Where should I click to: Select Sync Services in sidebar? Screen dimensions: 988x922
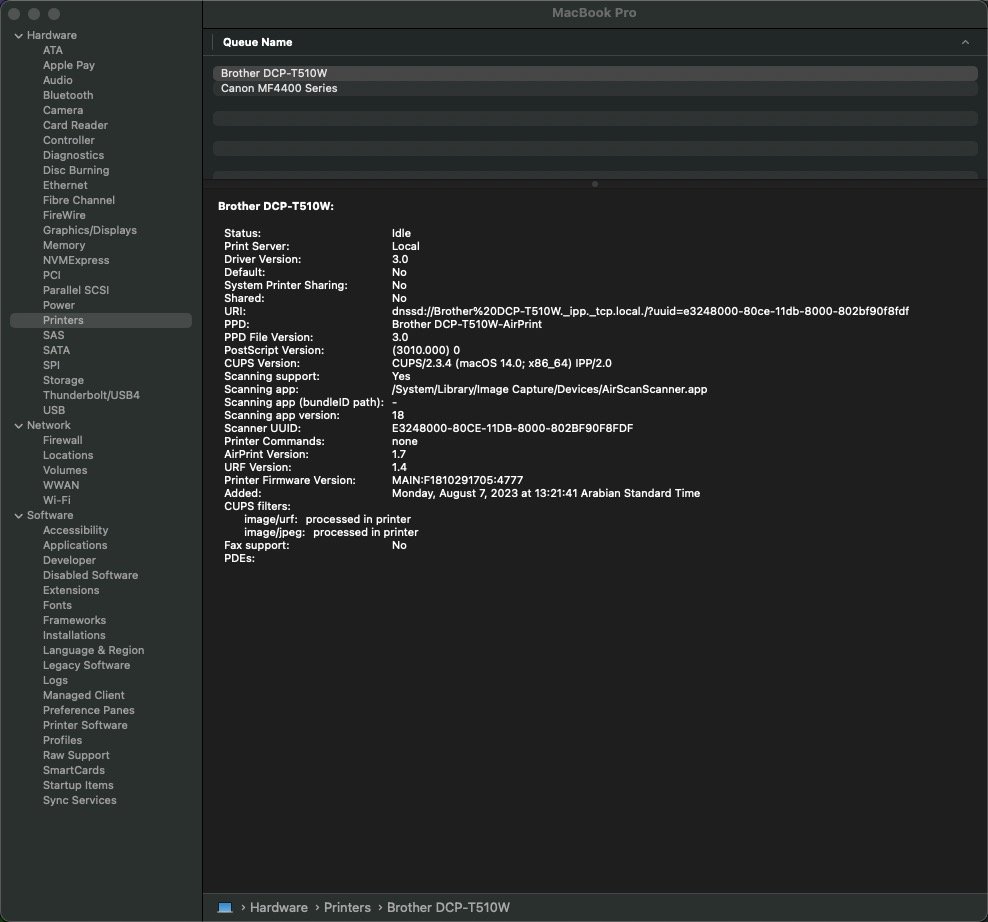[x=79, y=801]
